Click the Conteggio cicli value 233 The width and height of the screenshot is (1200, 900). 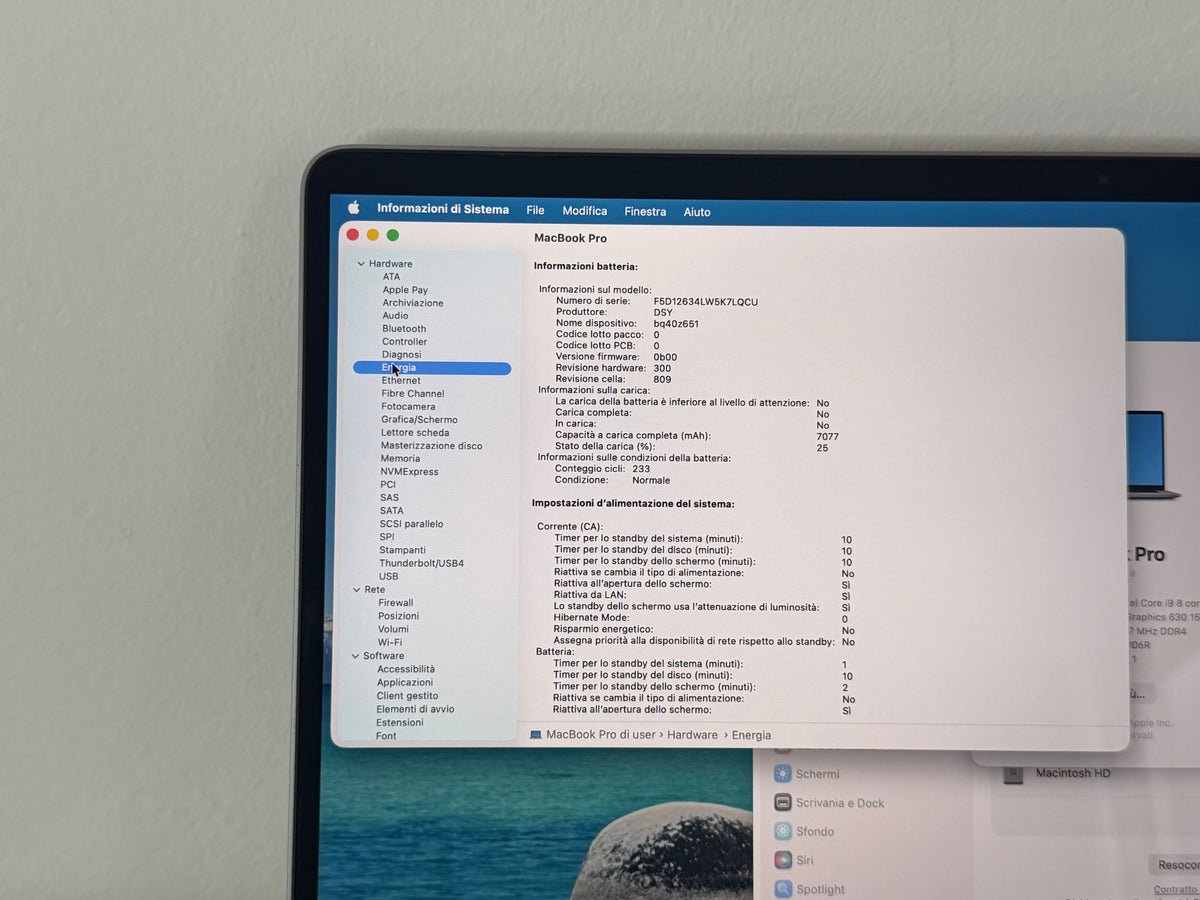641,469
